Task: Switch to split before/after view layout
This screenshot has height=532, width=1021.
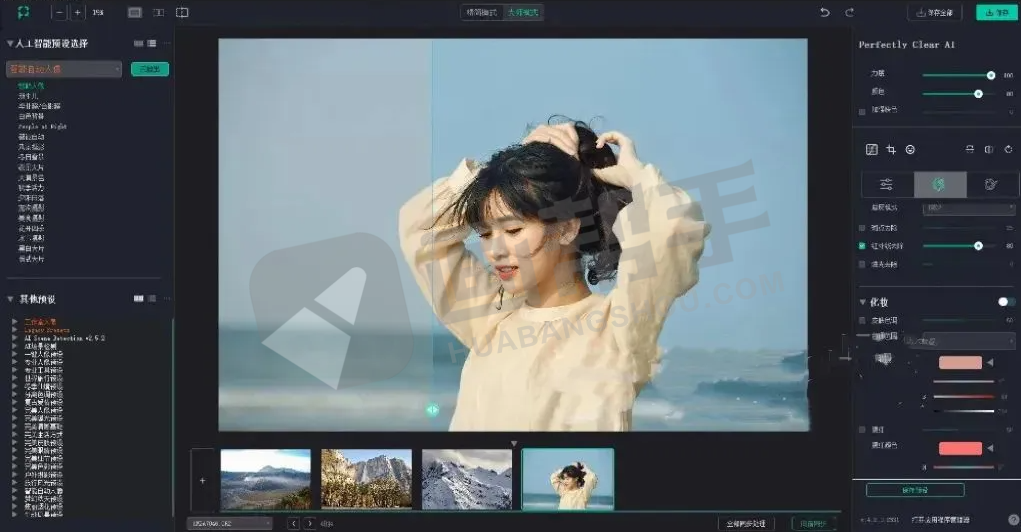Action: point(158,12)
